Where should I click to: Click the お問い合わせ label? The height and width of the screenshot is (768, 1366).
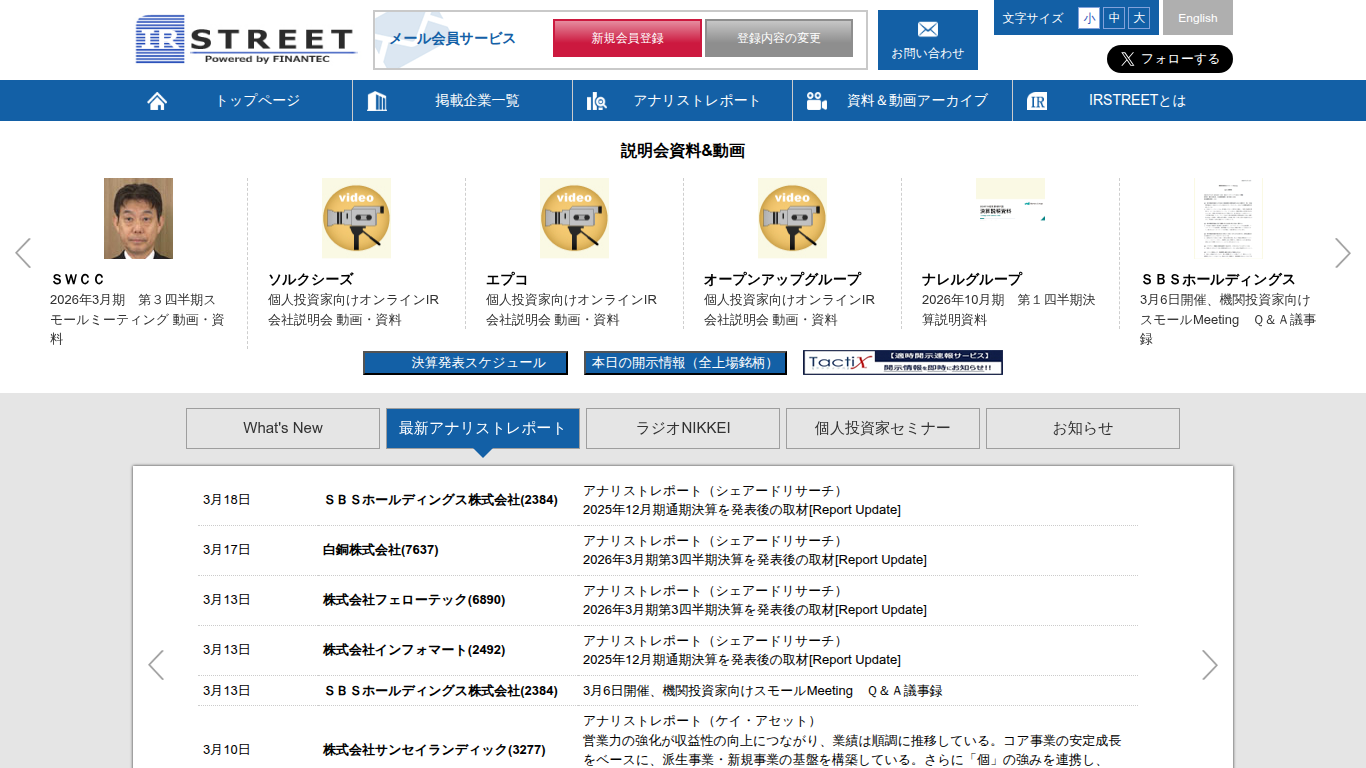pyautogui.click(x=928, y=53)
